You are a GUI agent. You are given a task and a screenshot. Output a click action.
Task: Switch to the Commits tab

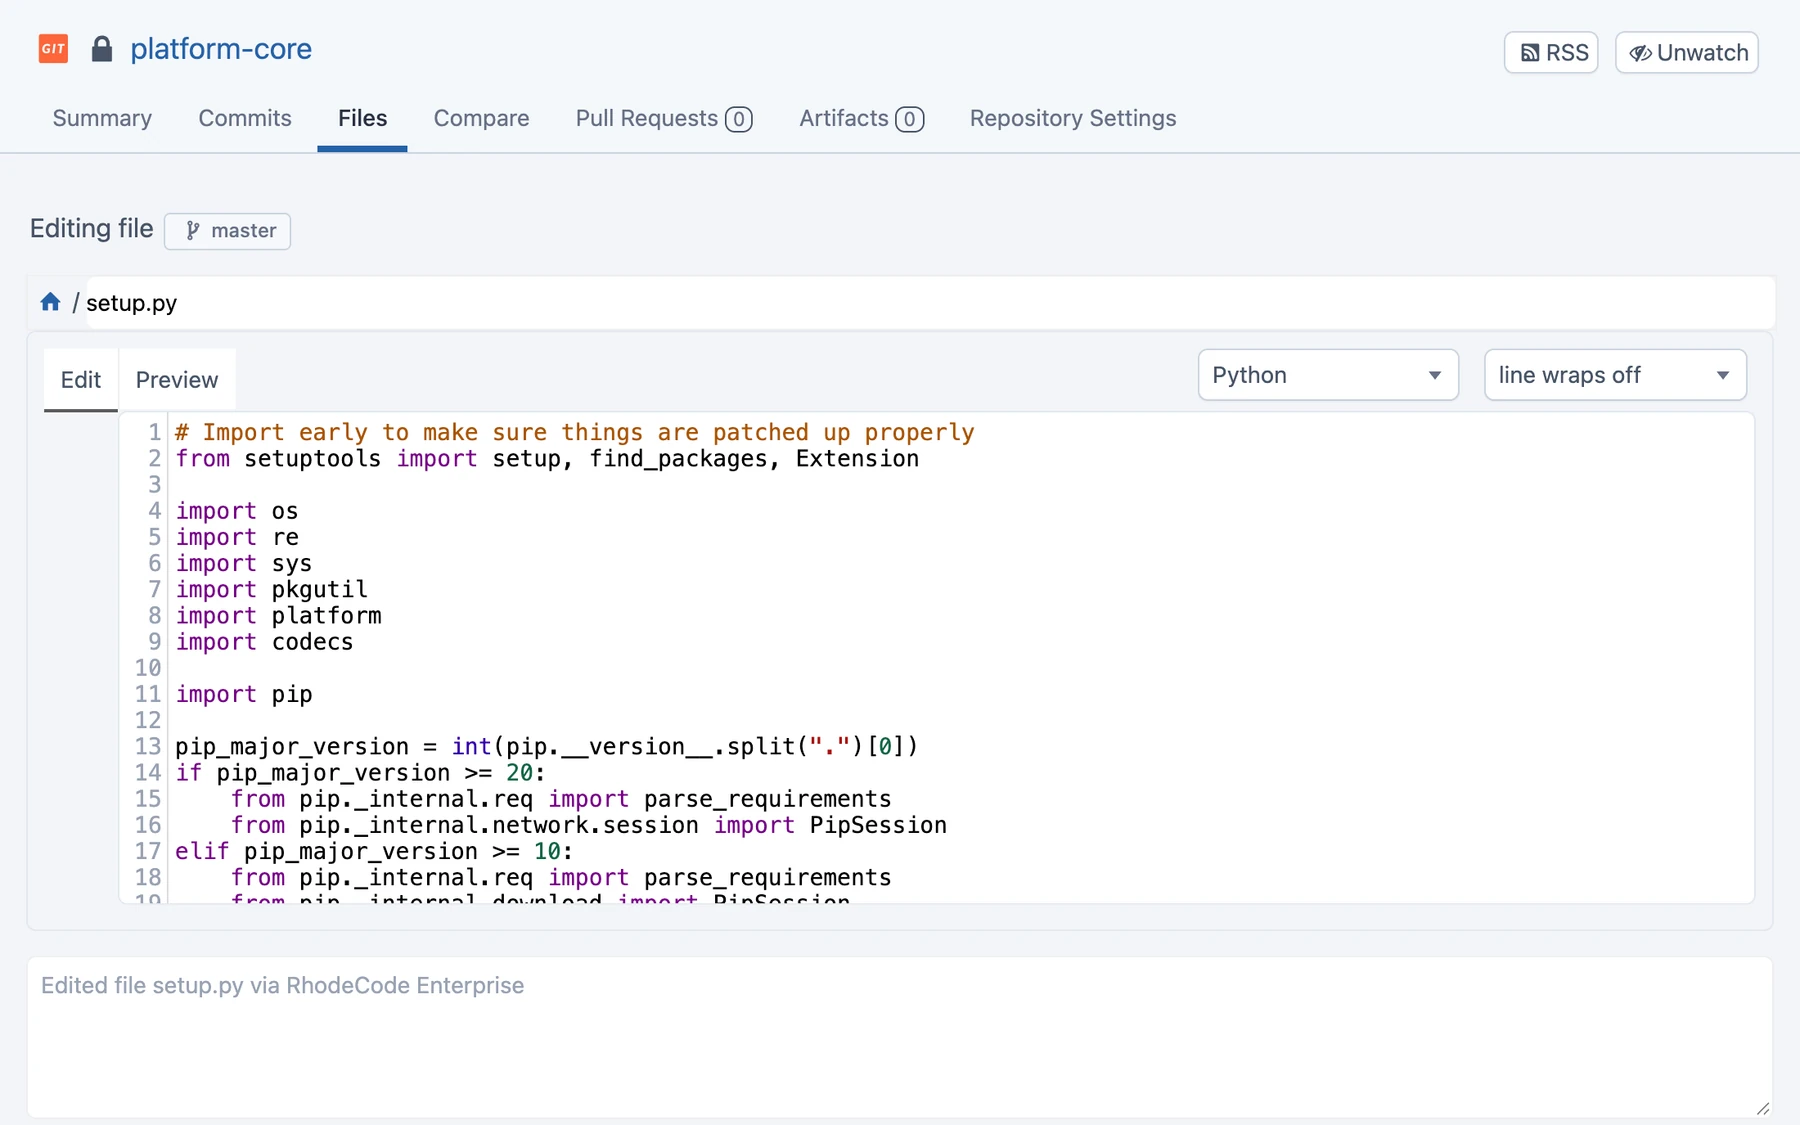[x=245, y=118]
